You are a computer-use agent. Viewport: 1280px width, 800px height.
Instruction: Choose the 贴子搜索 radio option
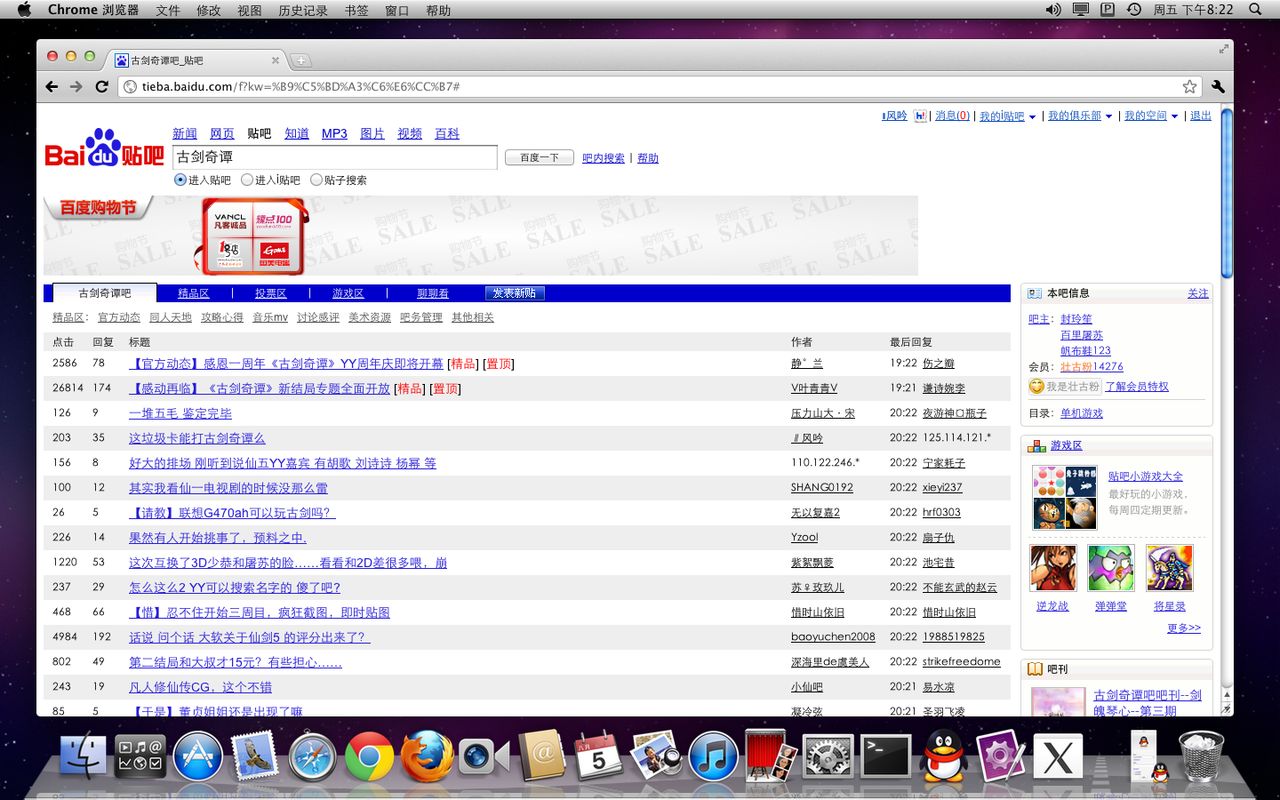click(316, 180)
